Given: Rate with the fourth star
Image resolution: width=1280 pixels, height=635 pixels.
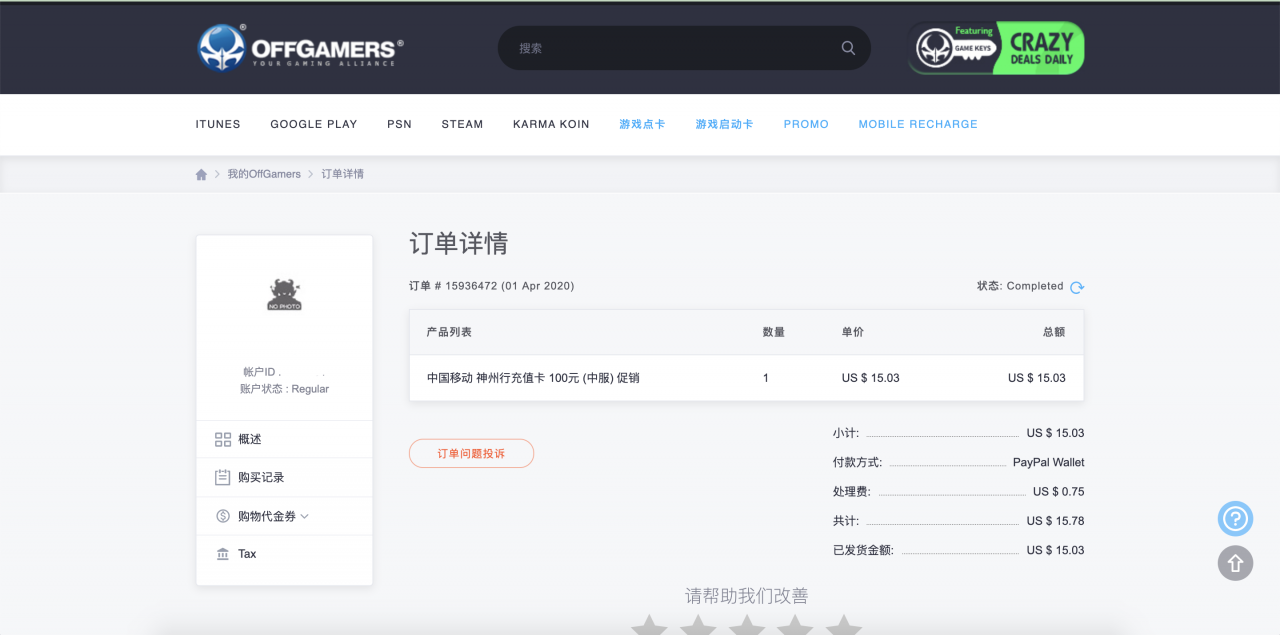Looking at the screenshot, I should 795,625.
